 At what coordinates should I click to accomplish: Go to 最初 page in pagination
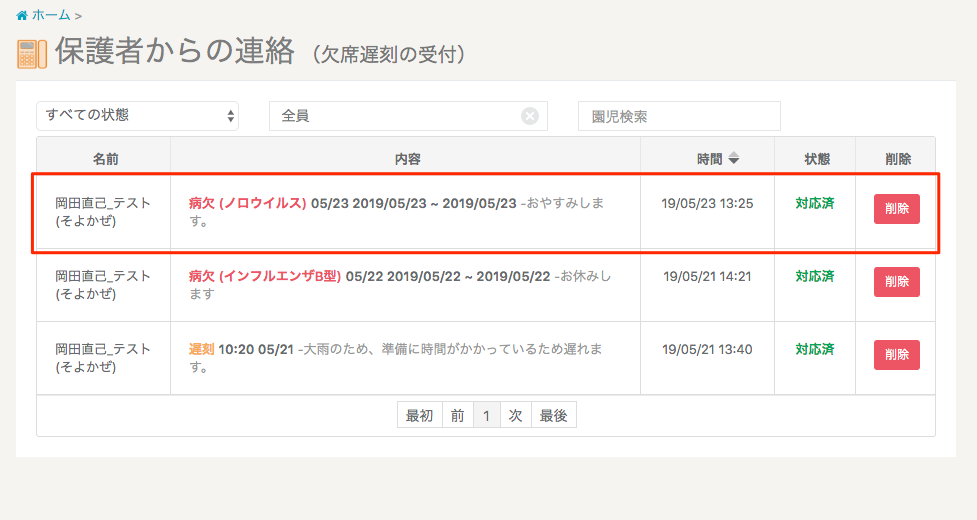(x=419, y=416)
